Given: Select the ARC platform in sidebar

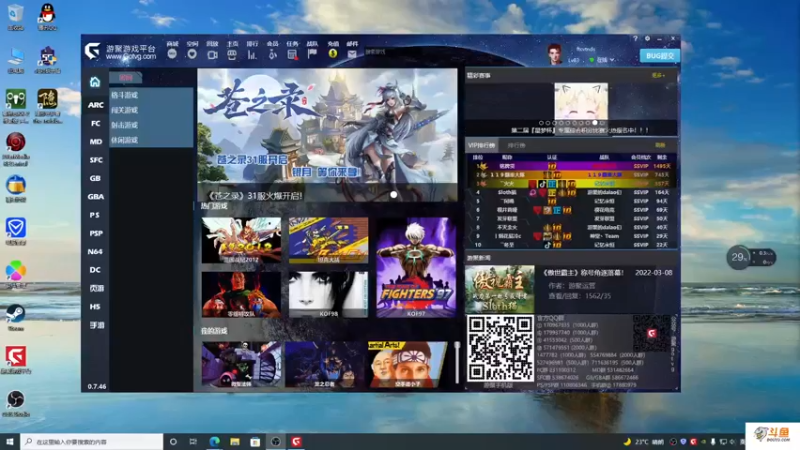Looking at the screenshot, I should 96,105.
